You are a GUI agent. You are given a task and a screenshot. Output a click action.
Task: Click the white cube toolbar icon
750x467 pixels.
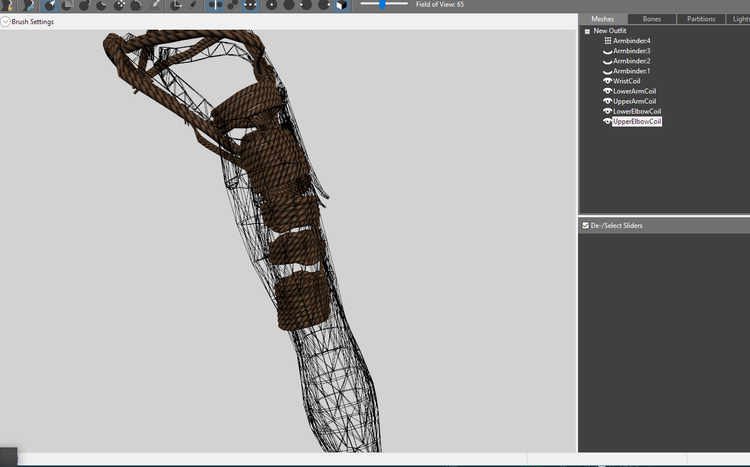[x=342, y=5]
